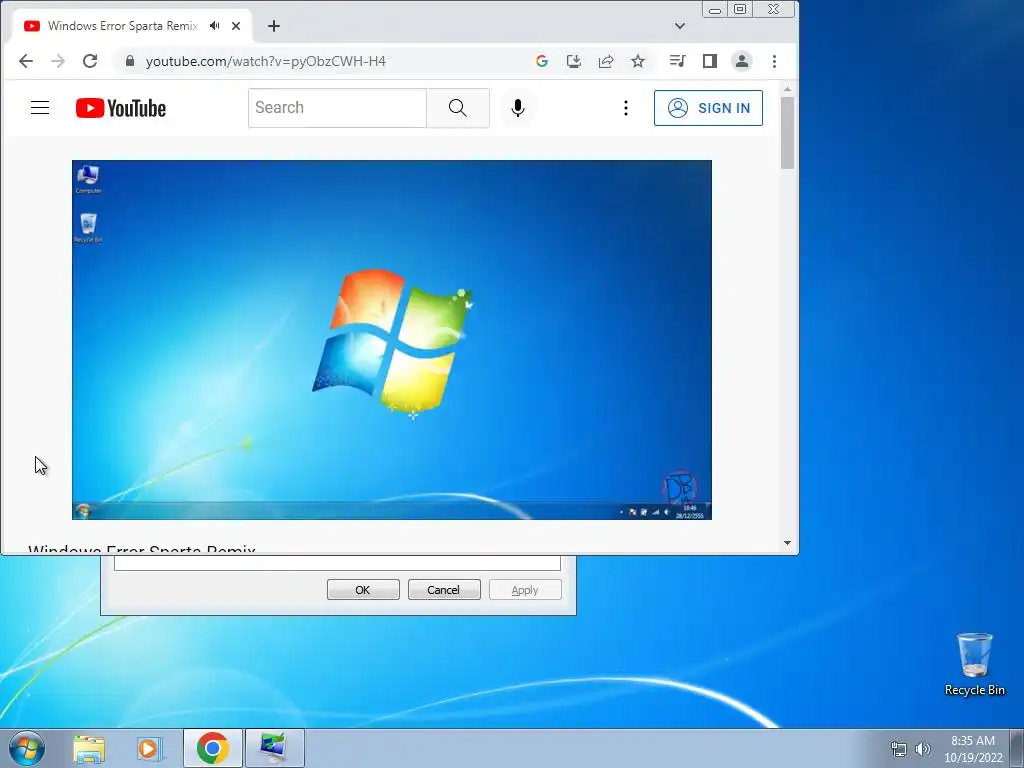Click the YouTube search magnifier button

click(458, 108)
